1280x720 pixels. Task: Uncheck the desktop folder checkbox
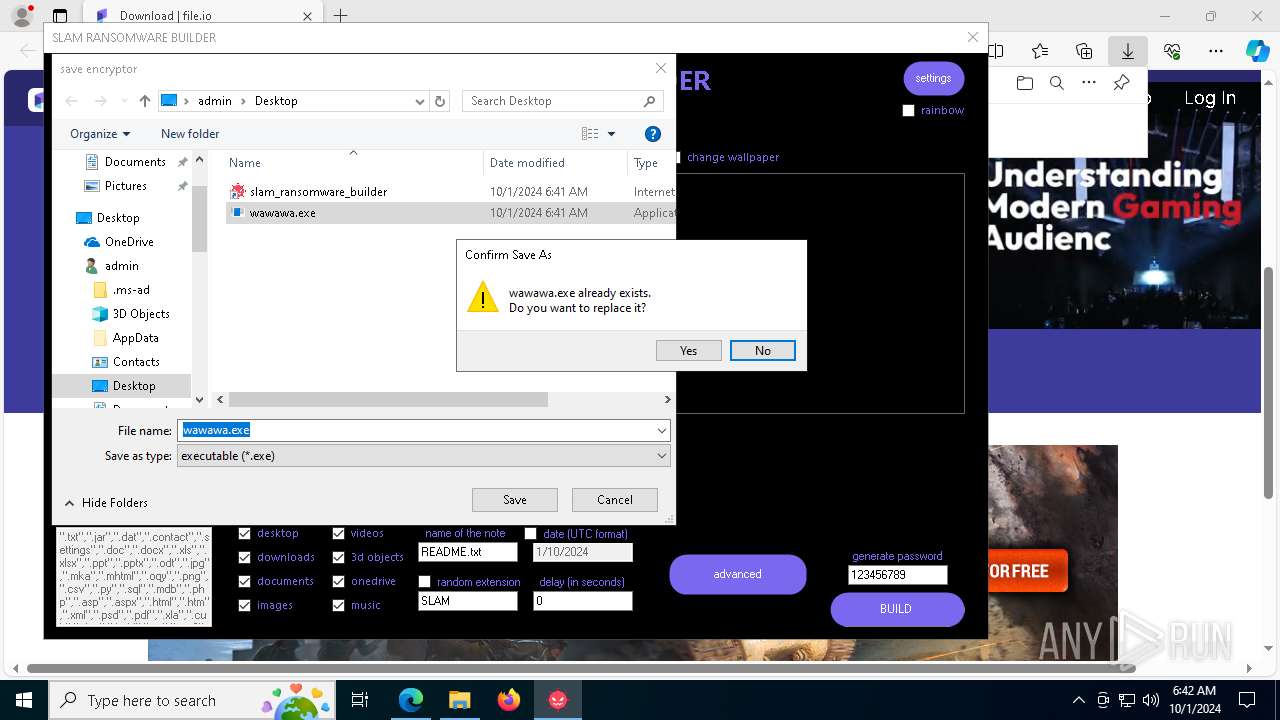(x=245, y=534)
